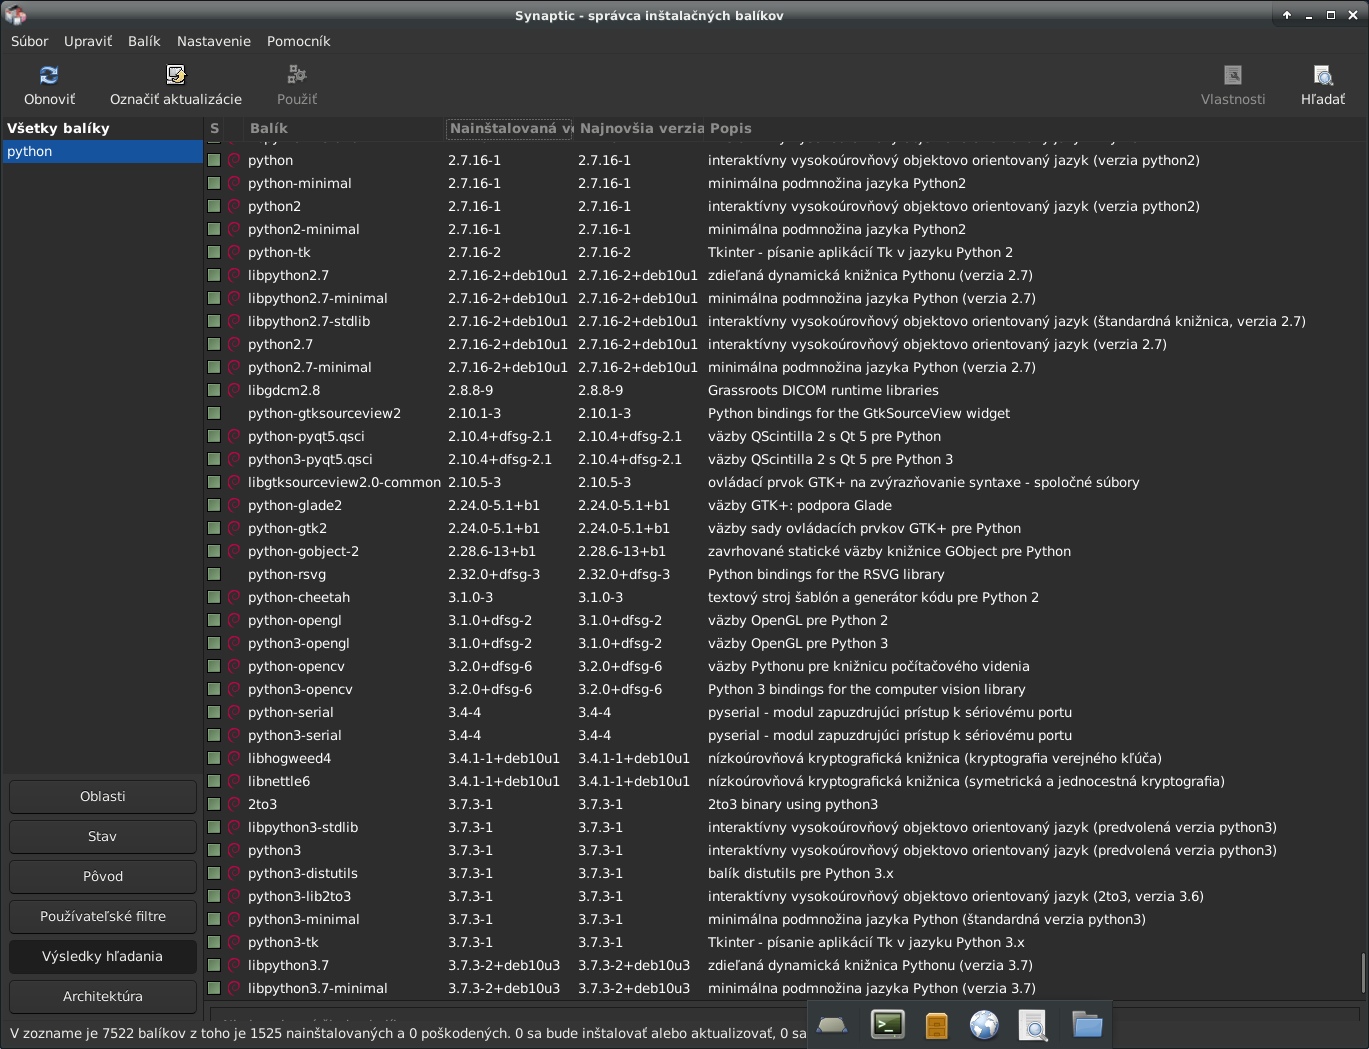Click the Debian swirl icon beside python-cheetah
The image size is (1369, 1049).
pos(234,597)
